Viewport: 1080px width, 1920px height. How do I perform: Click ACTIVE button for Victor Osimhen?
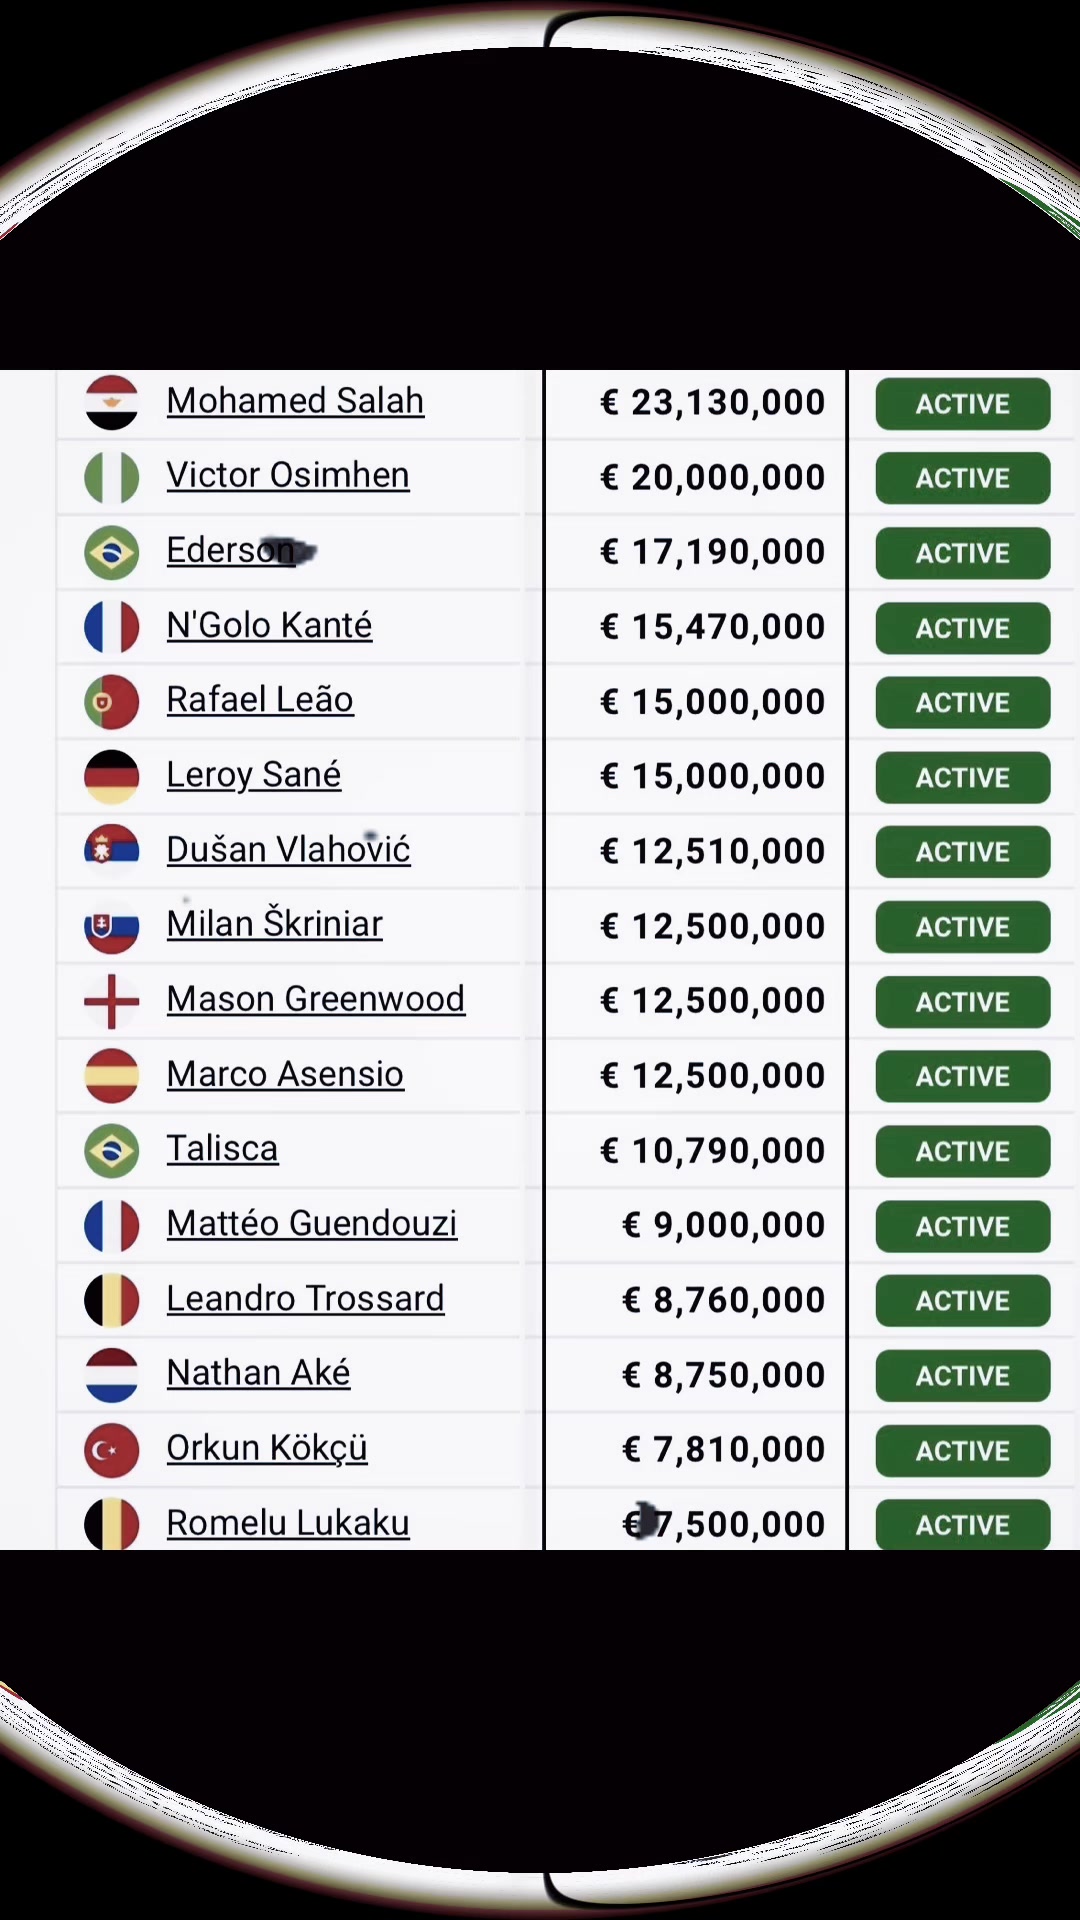[963, 478]
